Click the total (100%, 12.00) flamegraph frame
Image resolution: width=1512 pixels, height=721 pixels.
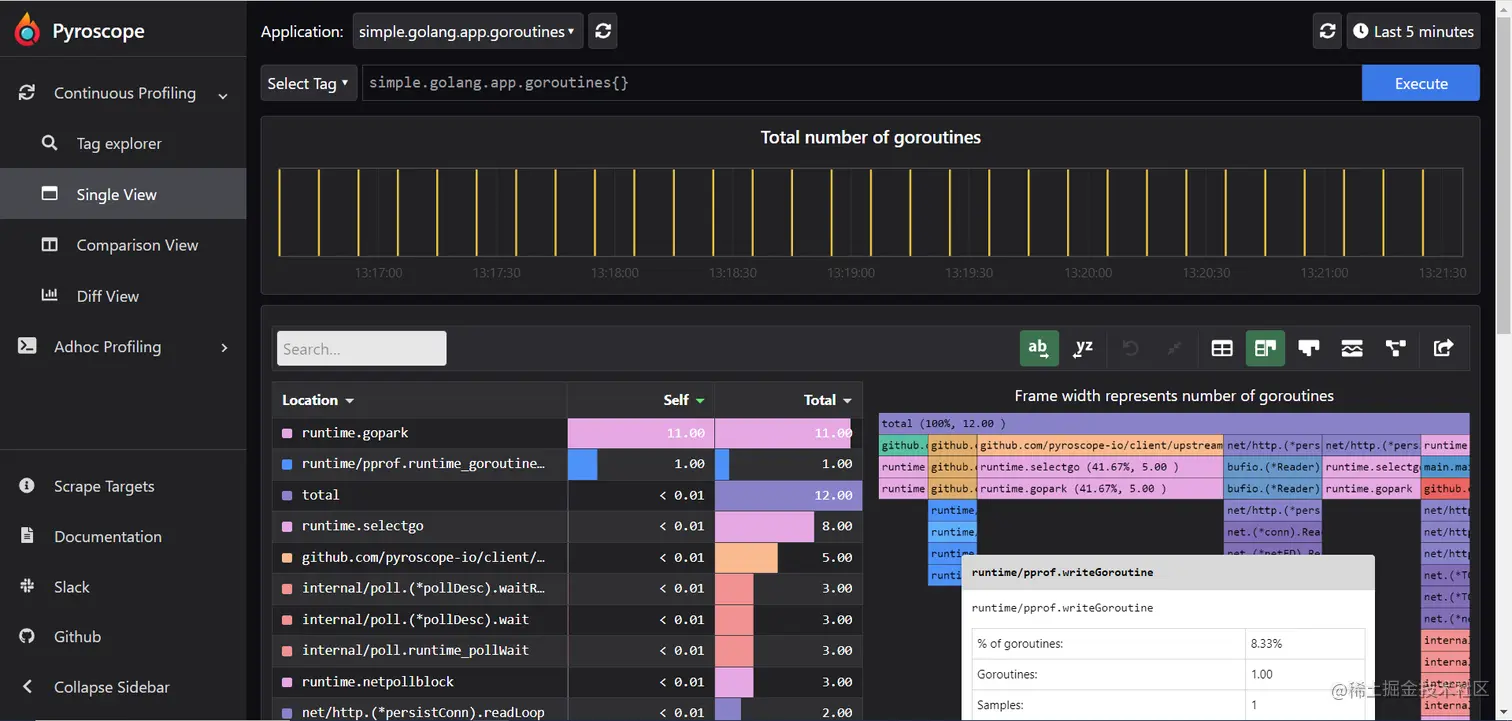point(1174,424)
